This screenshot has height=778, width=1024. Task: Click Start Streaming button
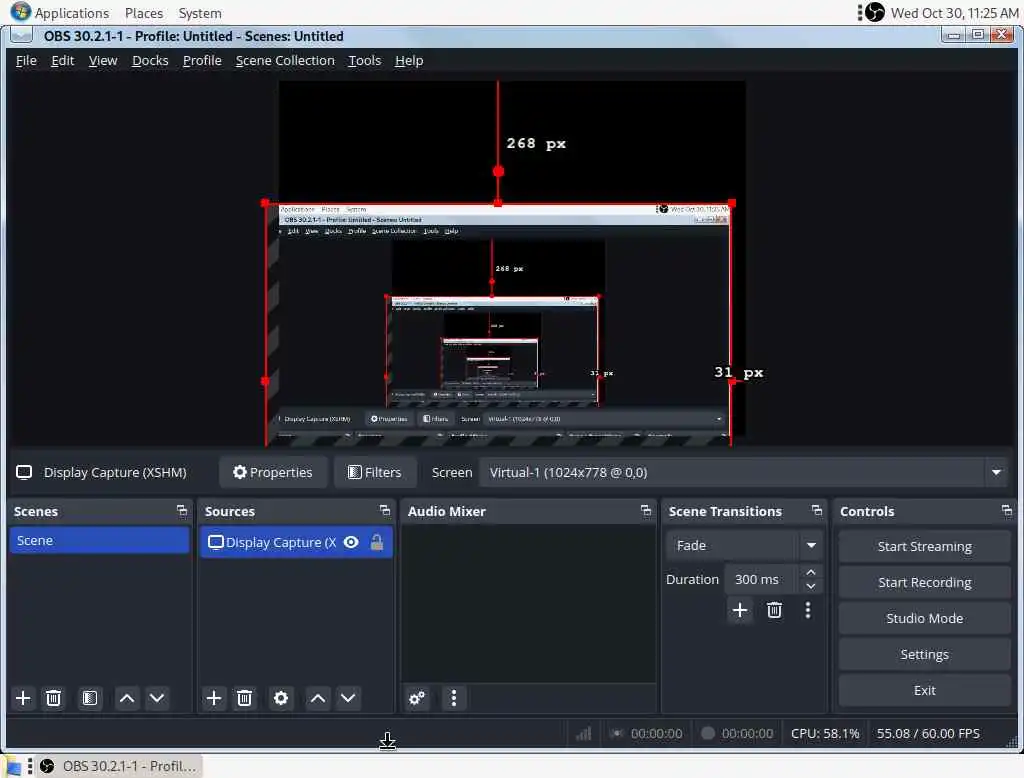(924, 547)
